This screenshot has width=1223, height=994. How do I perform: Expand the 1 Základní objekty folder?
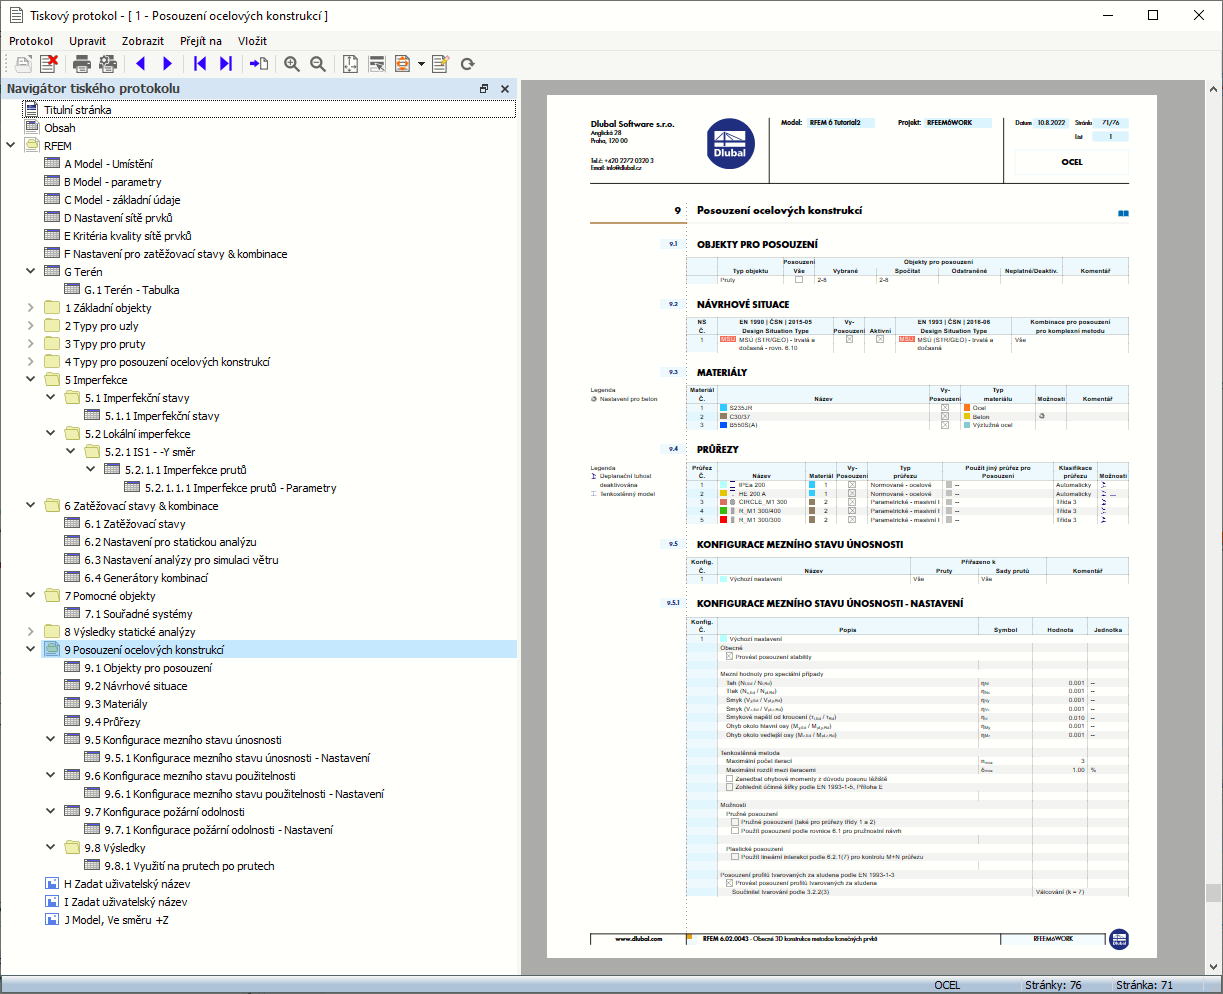click(31, 308)
